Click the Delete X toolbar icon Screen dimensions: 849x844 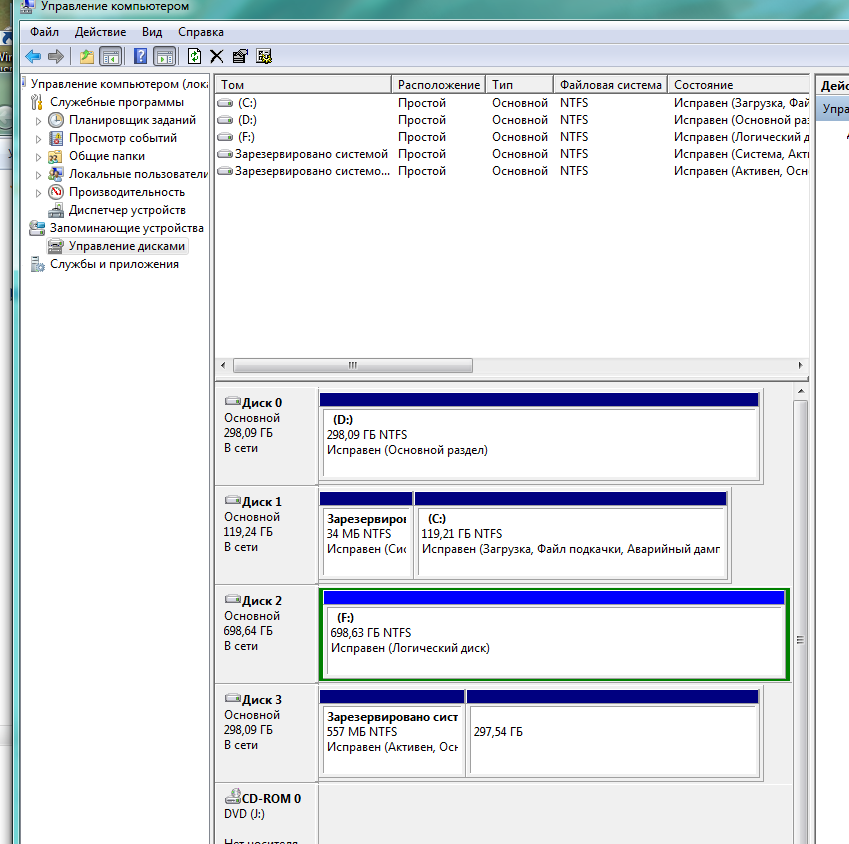[216, 56]
